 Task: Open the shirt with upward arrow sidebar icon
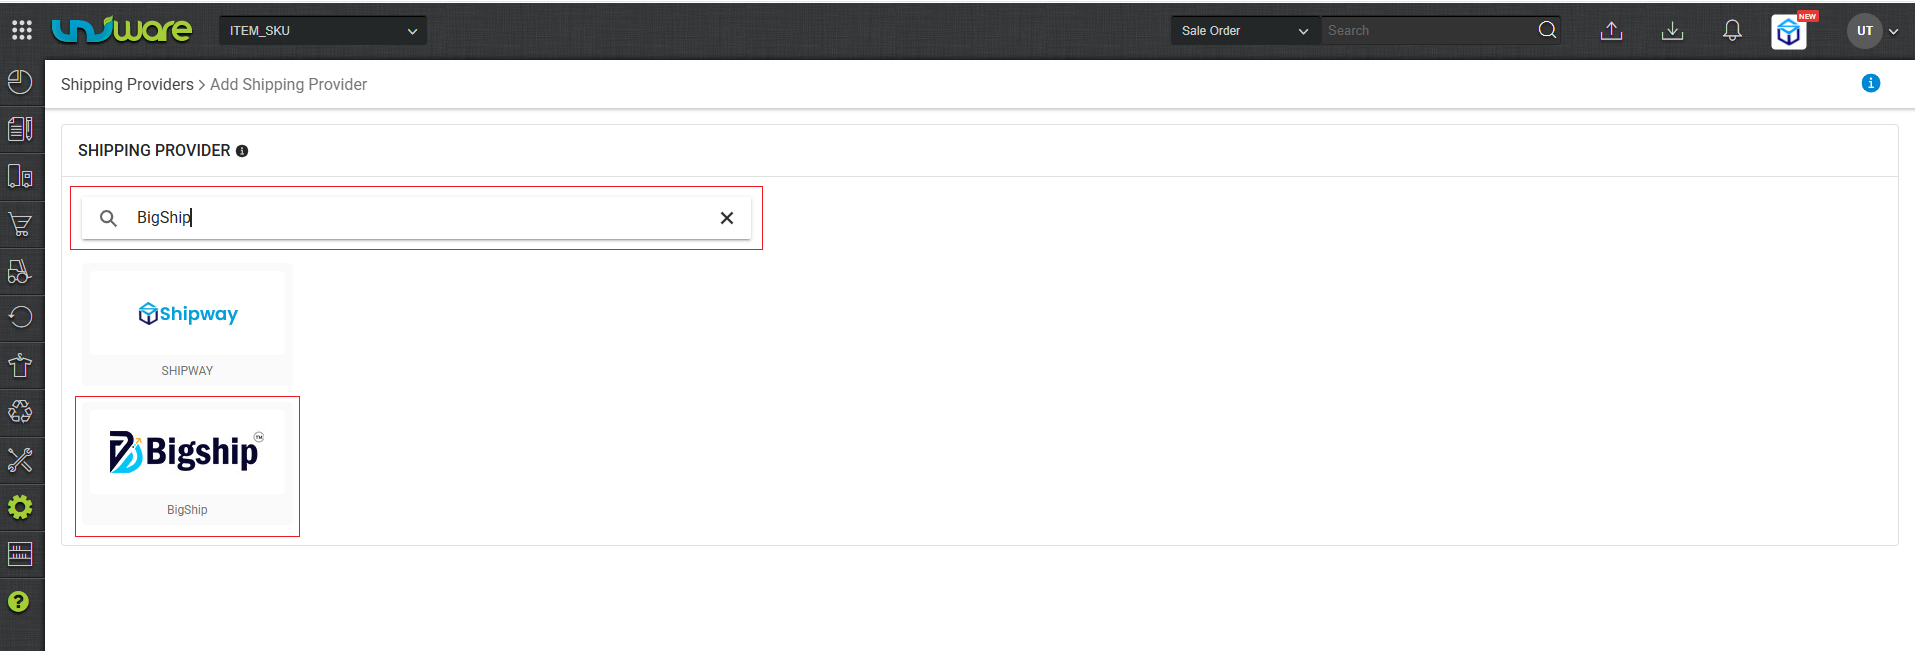[x=20, y=365]
